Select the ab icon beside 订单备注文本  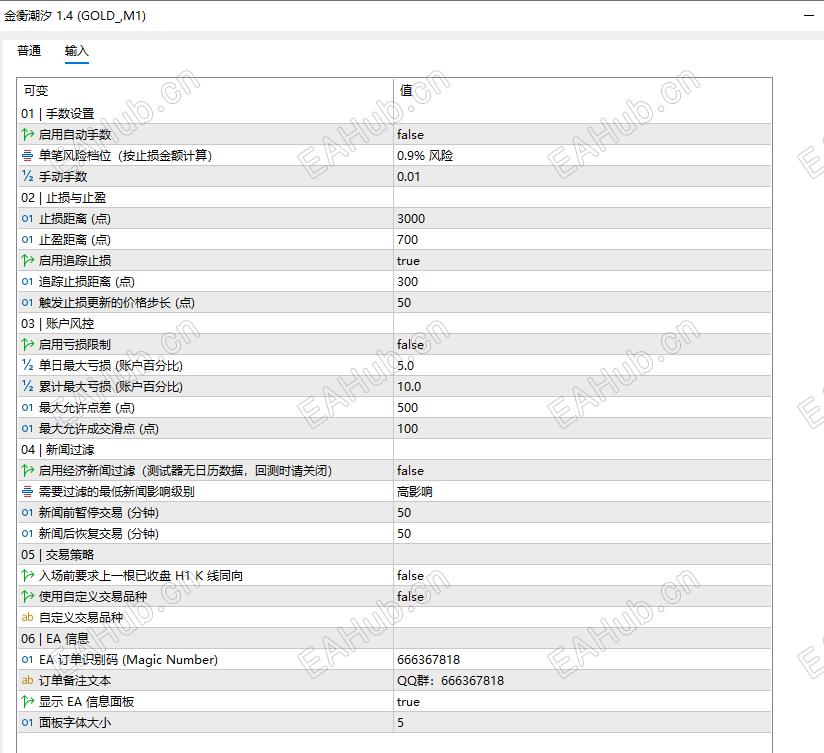tap(27, 680)
